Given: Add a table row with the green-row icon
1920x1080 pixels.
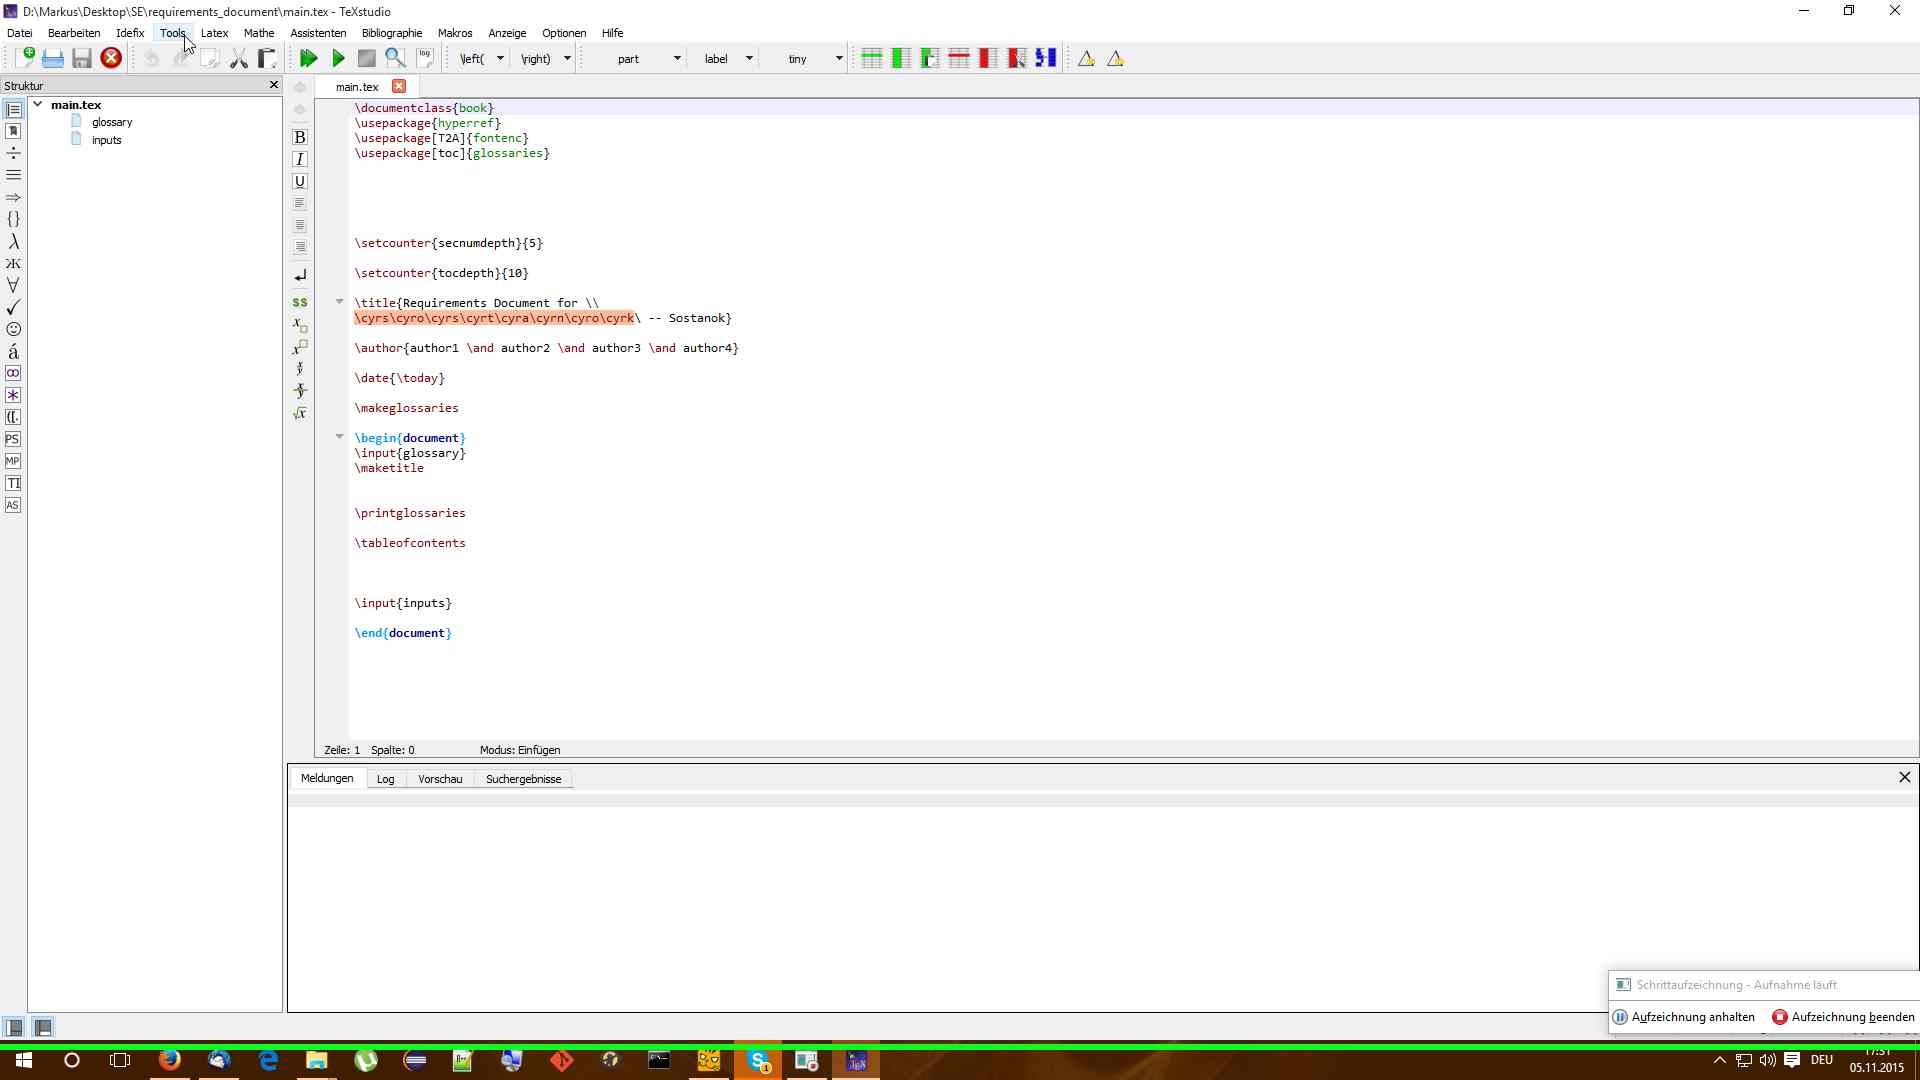Looking at the screenshot, I should pyautogui.click(x=871, y=58).
